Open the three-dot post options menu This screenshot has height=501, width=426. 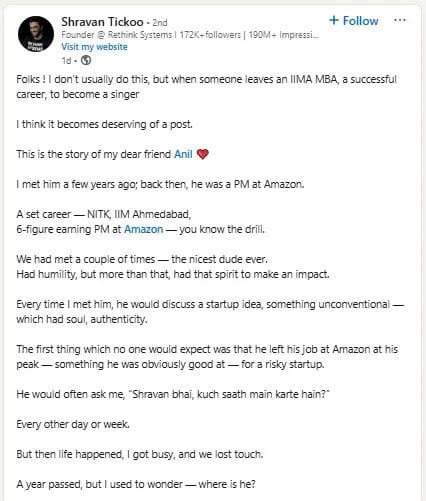pos(400,20)
